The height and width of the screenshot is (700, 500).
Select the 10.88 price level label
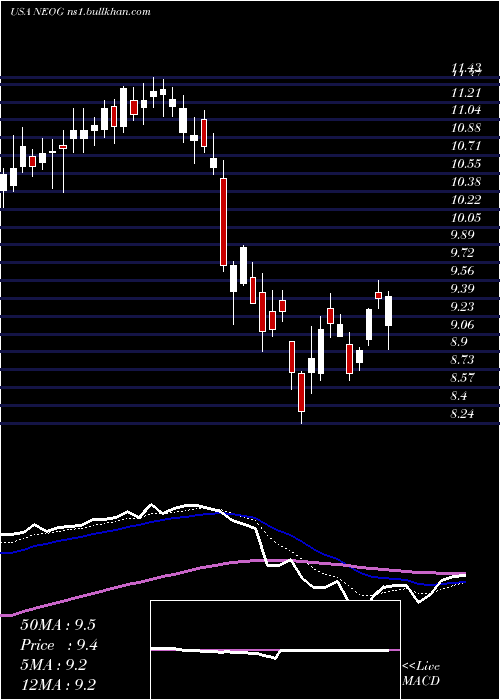point(466,128)
